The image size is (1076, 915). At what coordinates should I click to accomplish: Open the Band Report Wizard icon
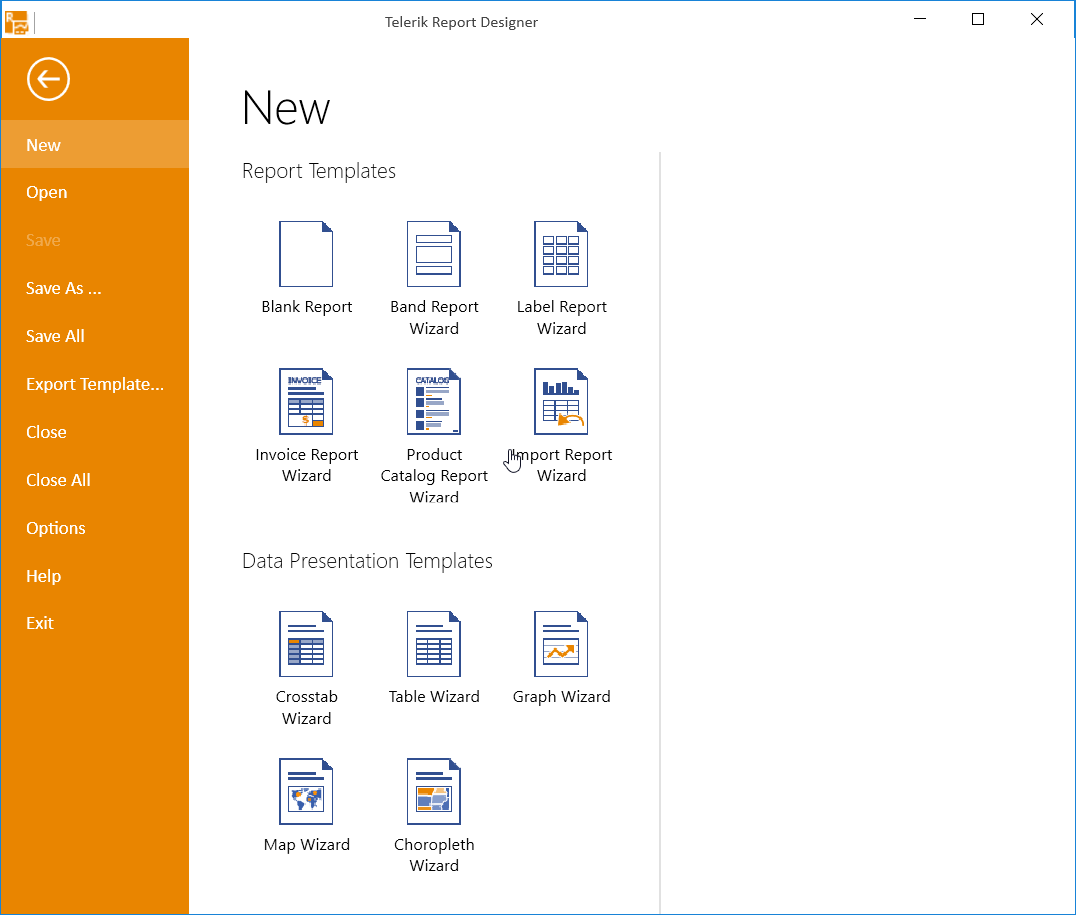point(434,254)
